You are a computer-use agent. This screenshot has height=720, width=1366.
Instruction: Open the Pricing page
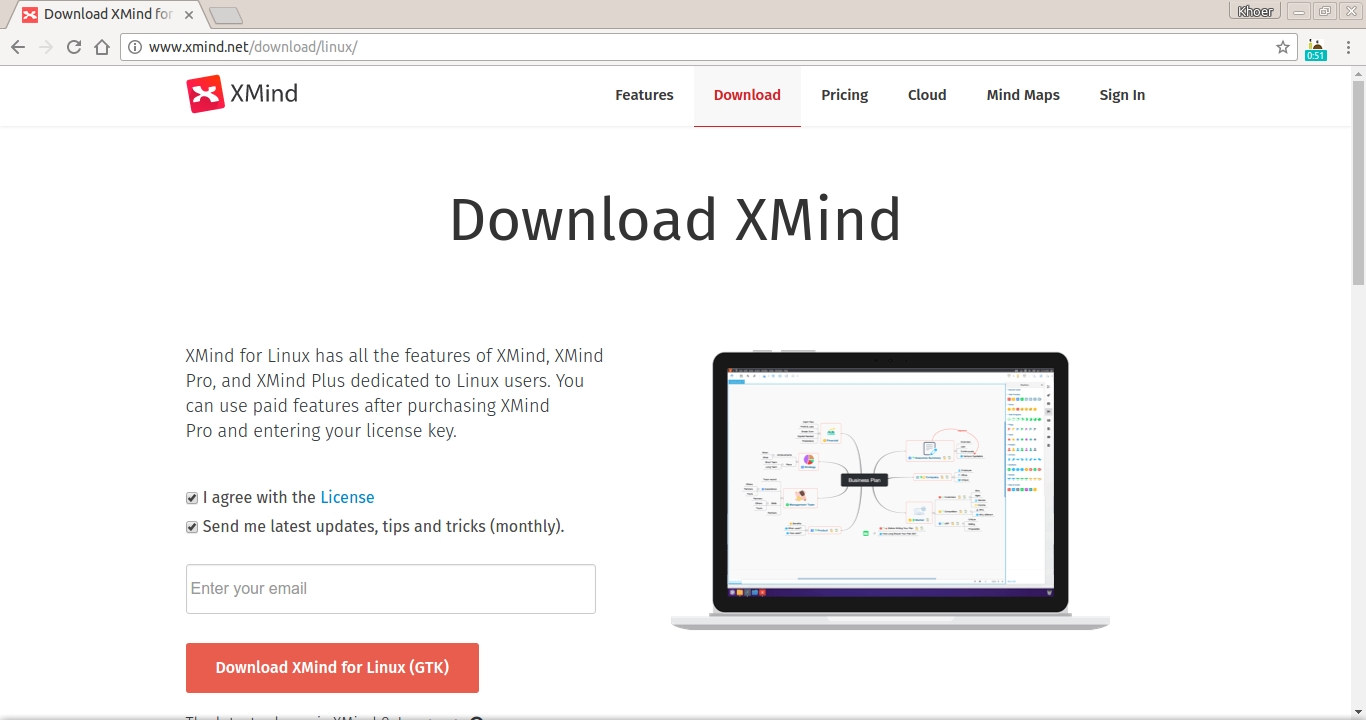point(845,95)
